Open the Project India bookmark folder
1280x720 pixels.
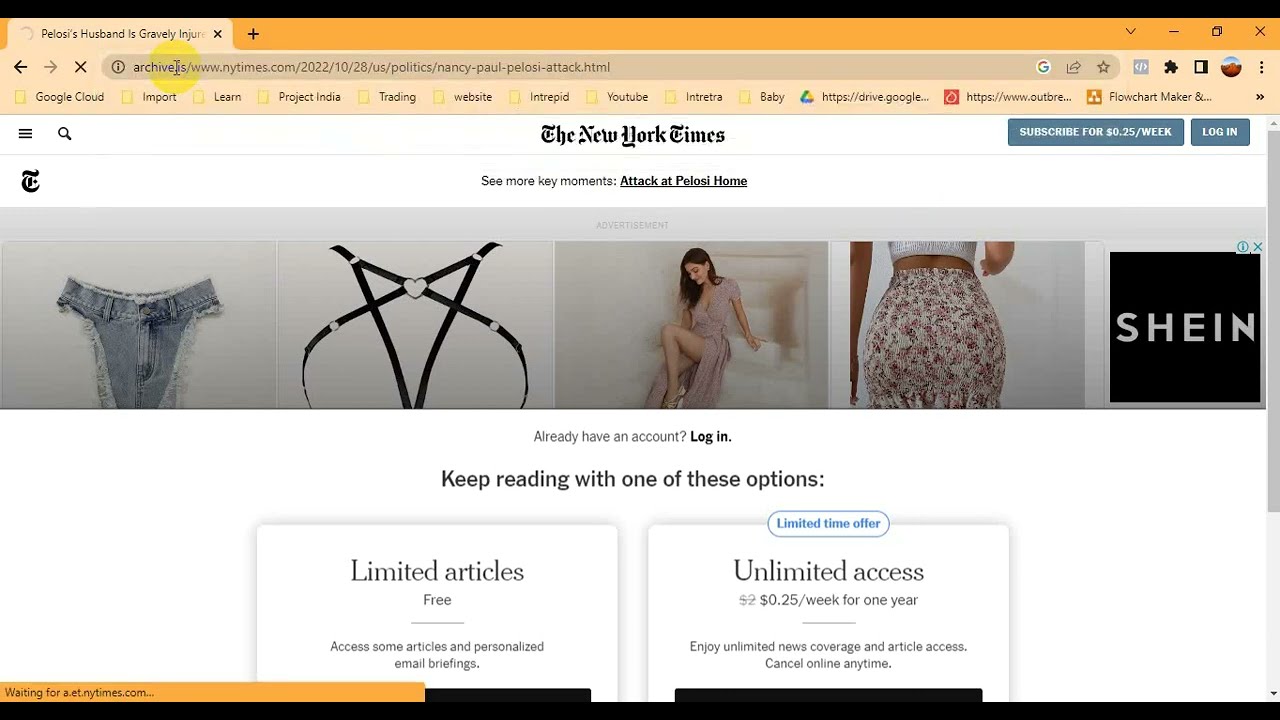[299, 97]
